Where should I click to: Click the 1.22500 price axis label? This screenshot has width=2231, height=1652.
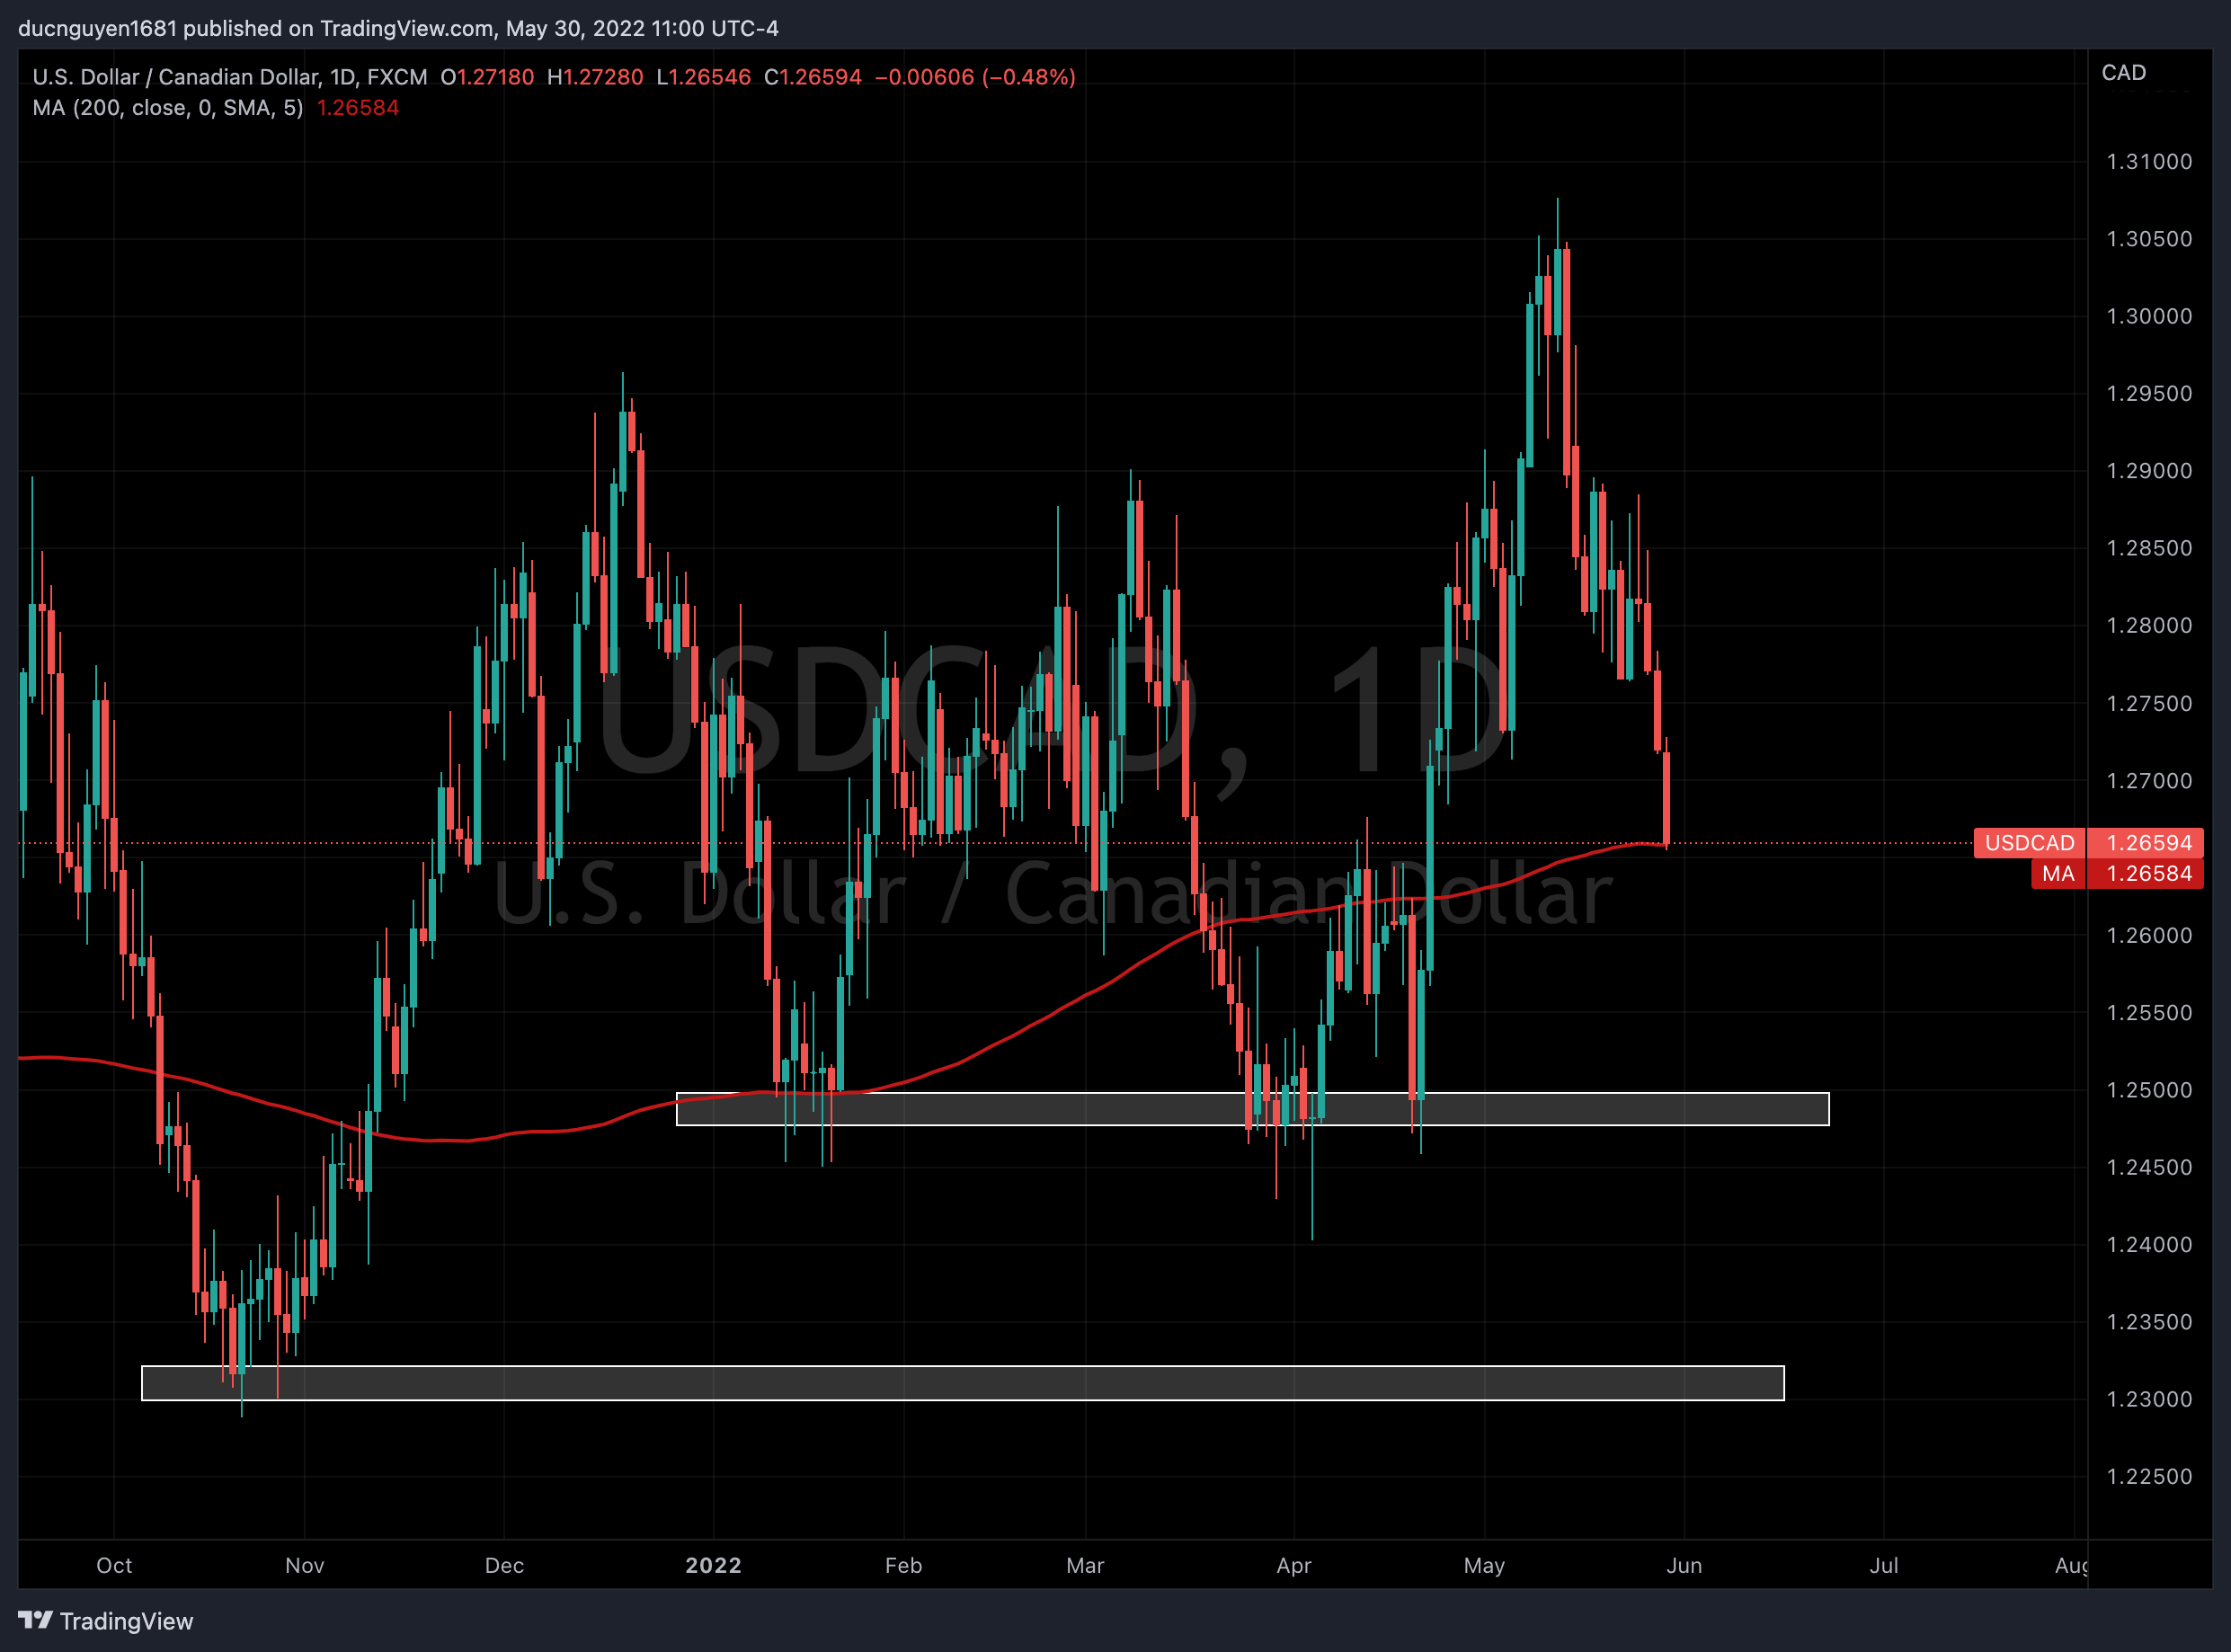(x=2149, y=1476)
